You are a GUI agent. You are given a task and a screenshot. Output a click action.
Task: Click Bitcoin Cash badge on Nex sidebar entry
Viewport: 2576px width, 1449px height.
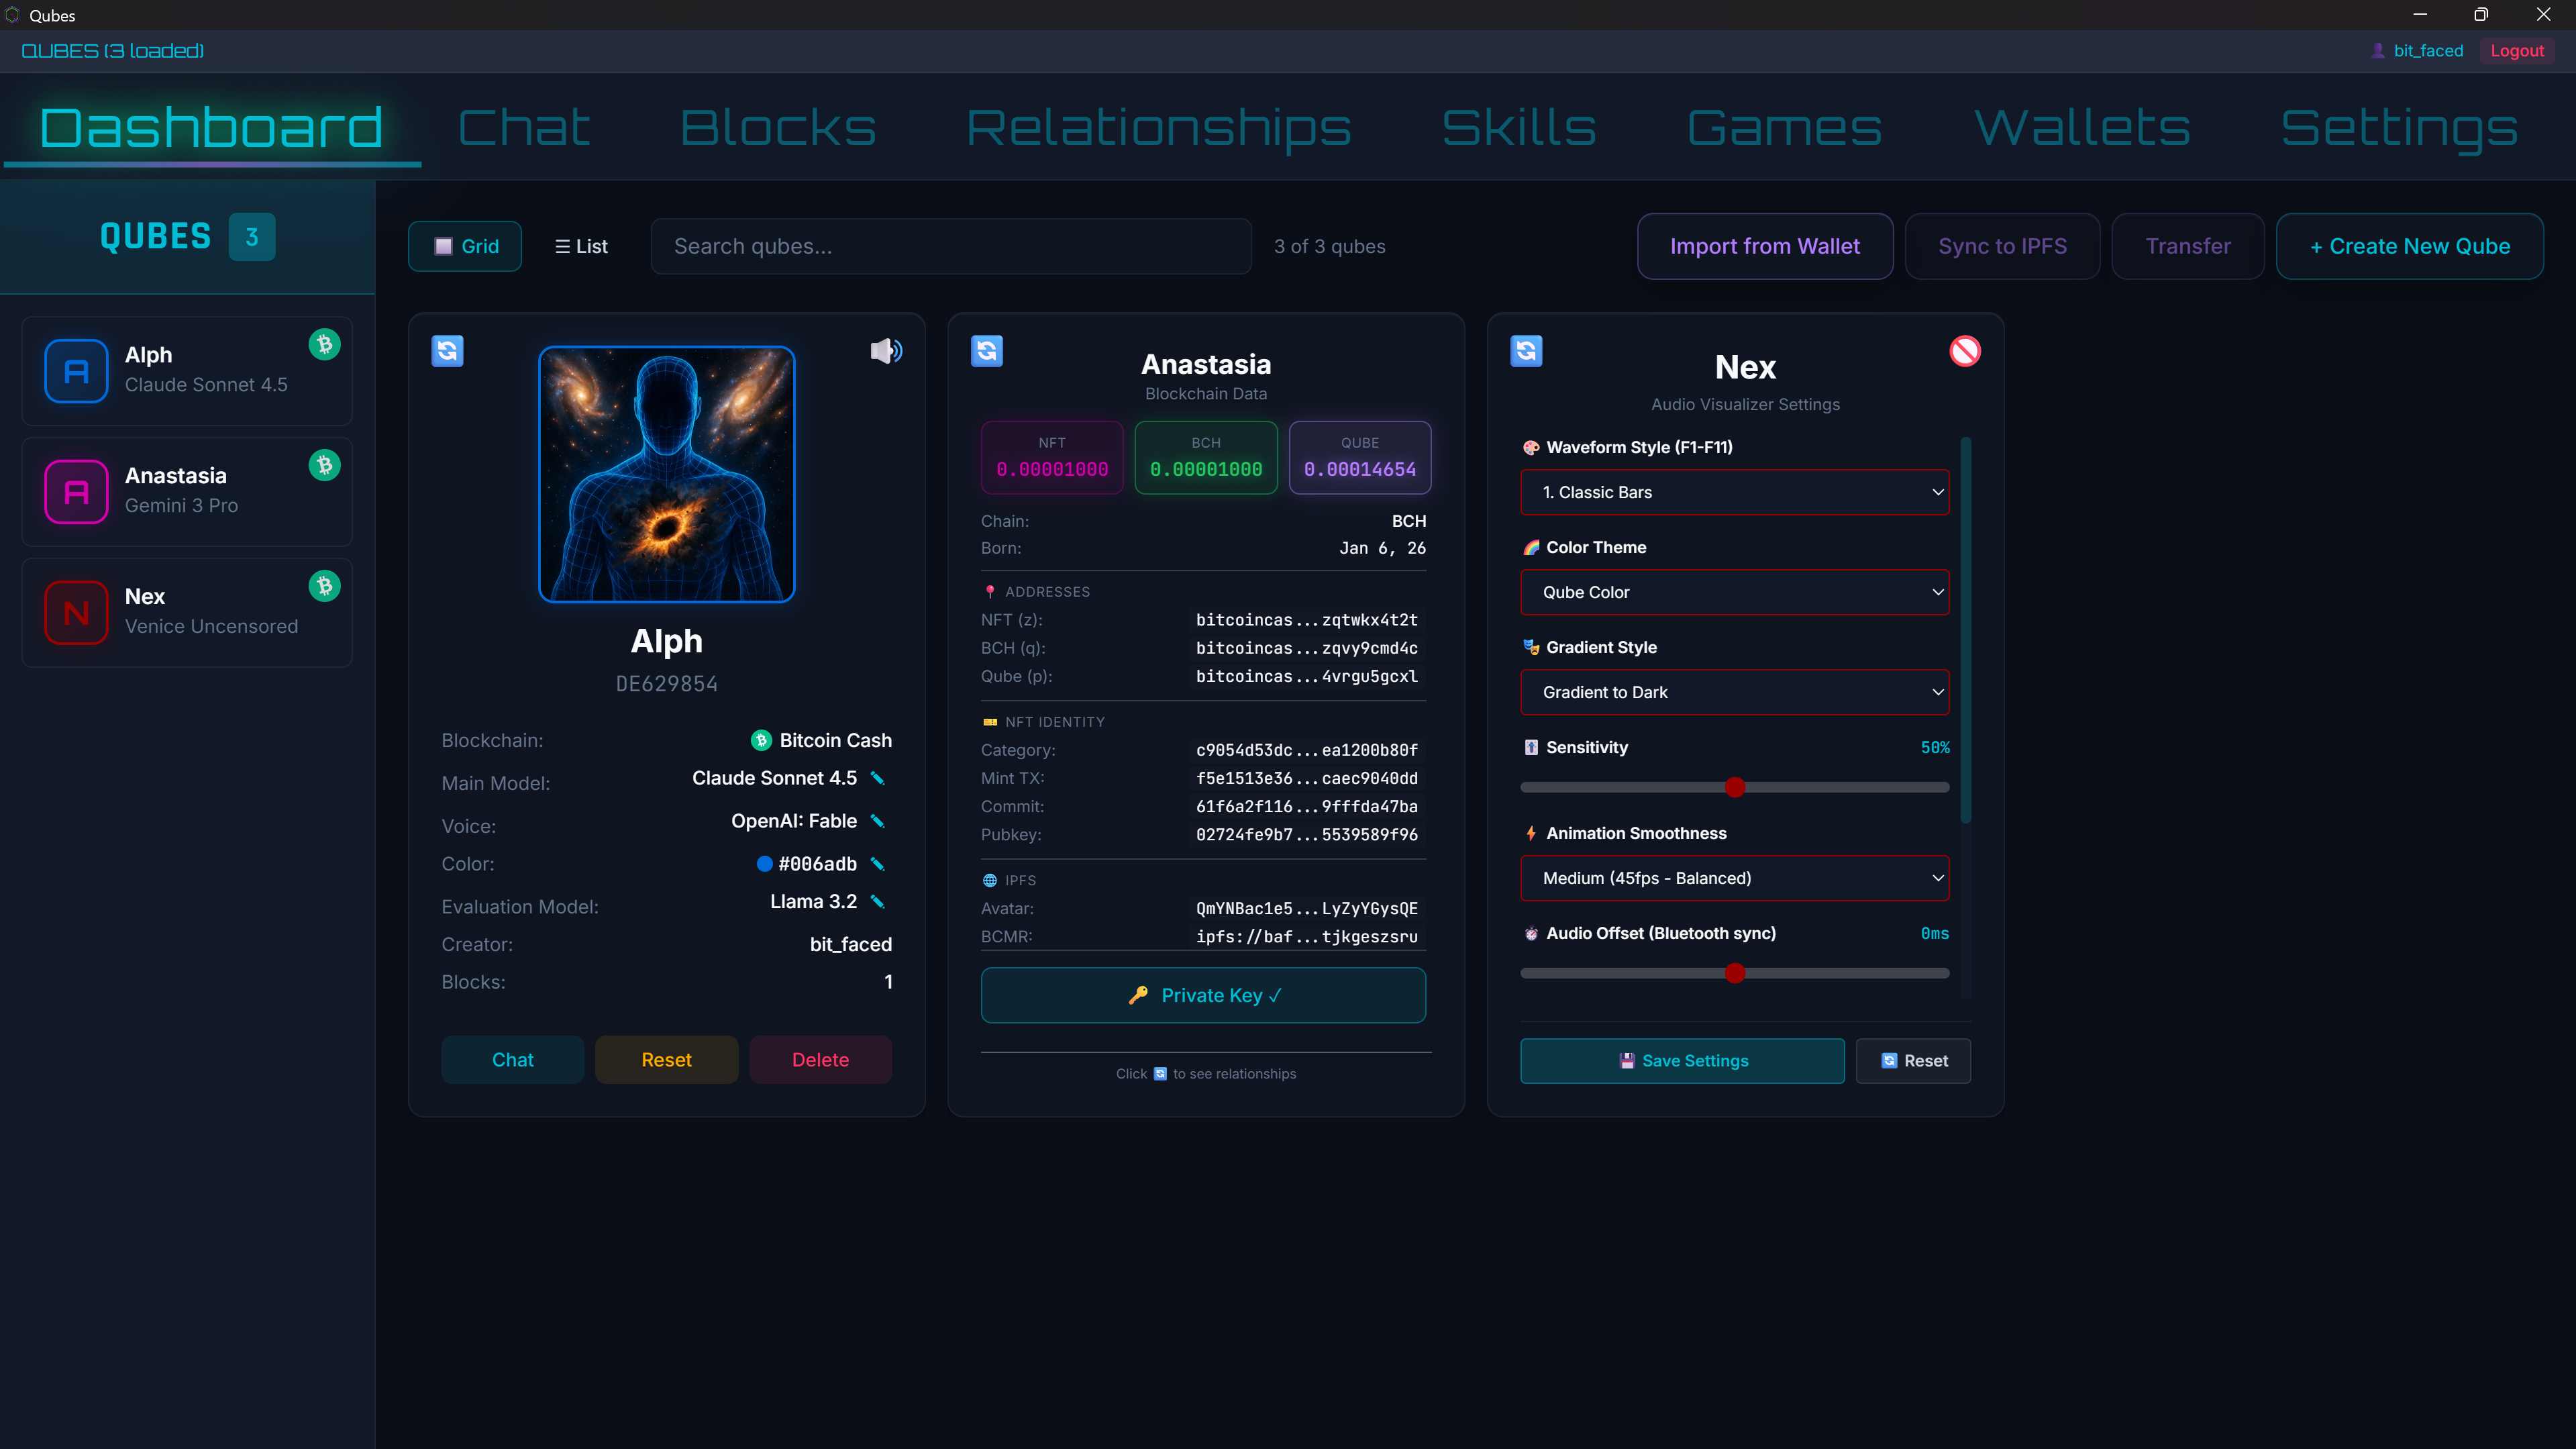pos(323,586)
